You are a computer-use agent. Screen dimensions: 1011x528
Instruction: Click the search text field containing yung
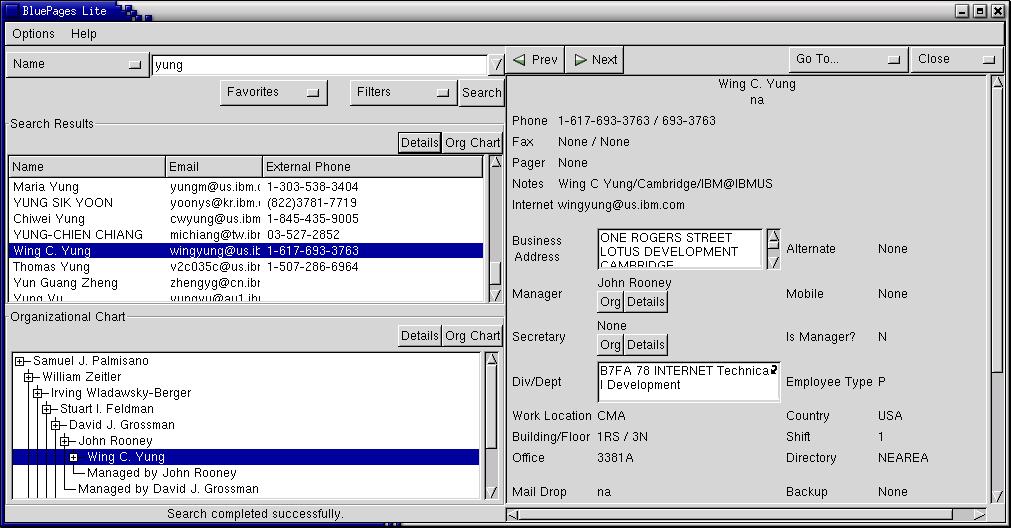coord(319,64)
